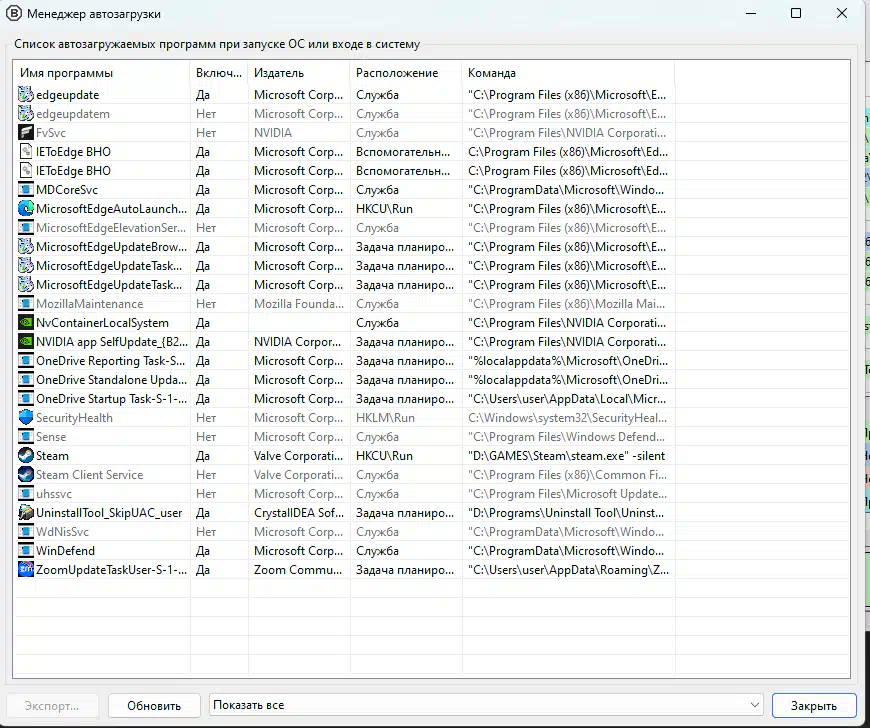This screenshot has height=728, width=870.
Task: Click the Steam logo icon in the HKCU\Run row
Action: [26, 456]
